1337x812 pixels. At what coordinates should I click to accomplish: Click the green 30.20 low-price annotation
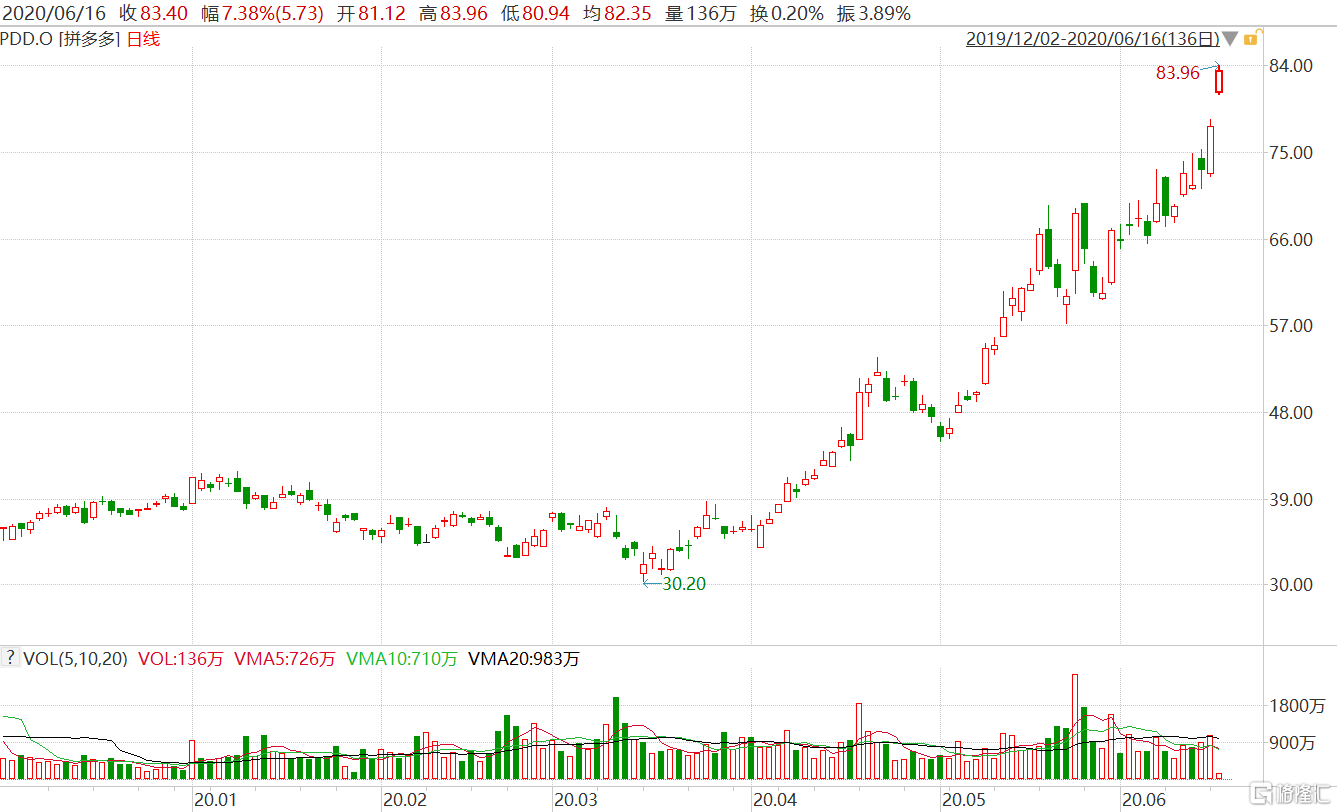[x=684, y=584]
